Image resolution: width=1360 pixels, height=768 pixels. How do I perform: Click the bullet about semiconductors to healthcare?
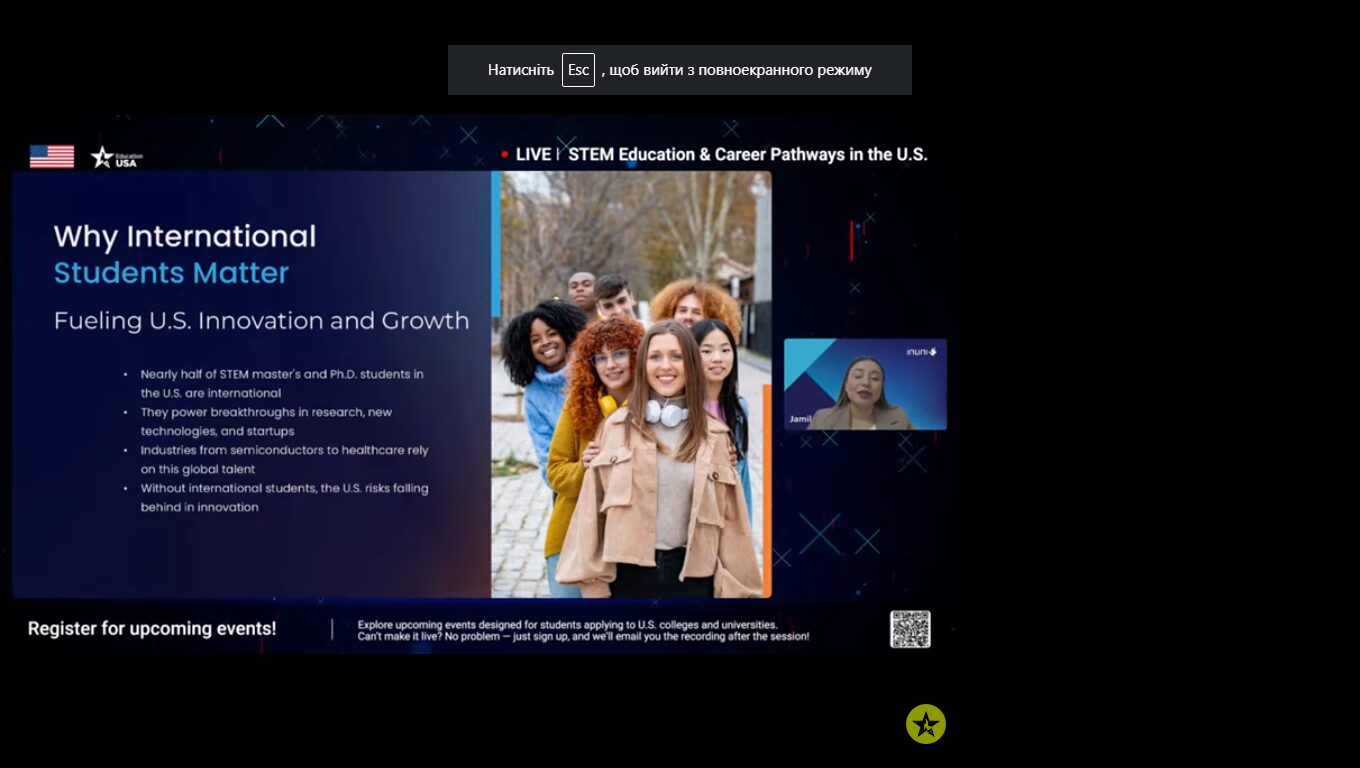tap(284, 460)
